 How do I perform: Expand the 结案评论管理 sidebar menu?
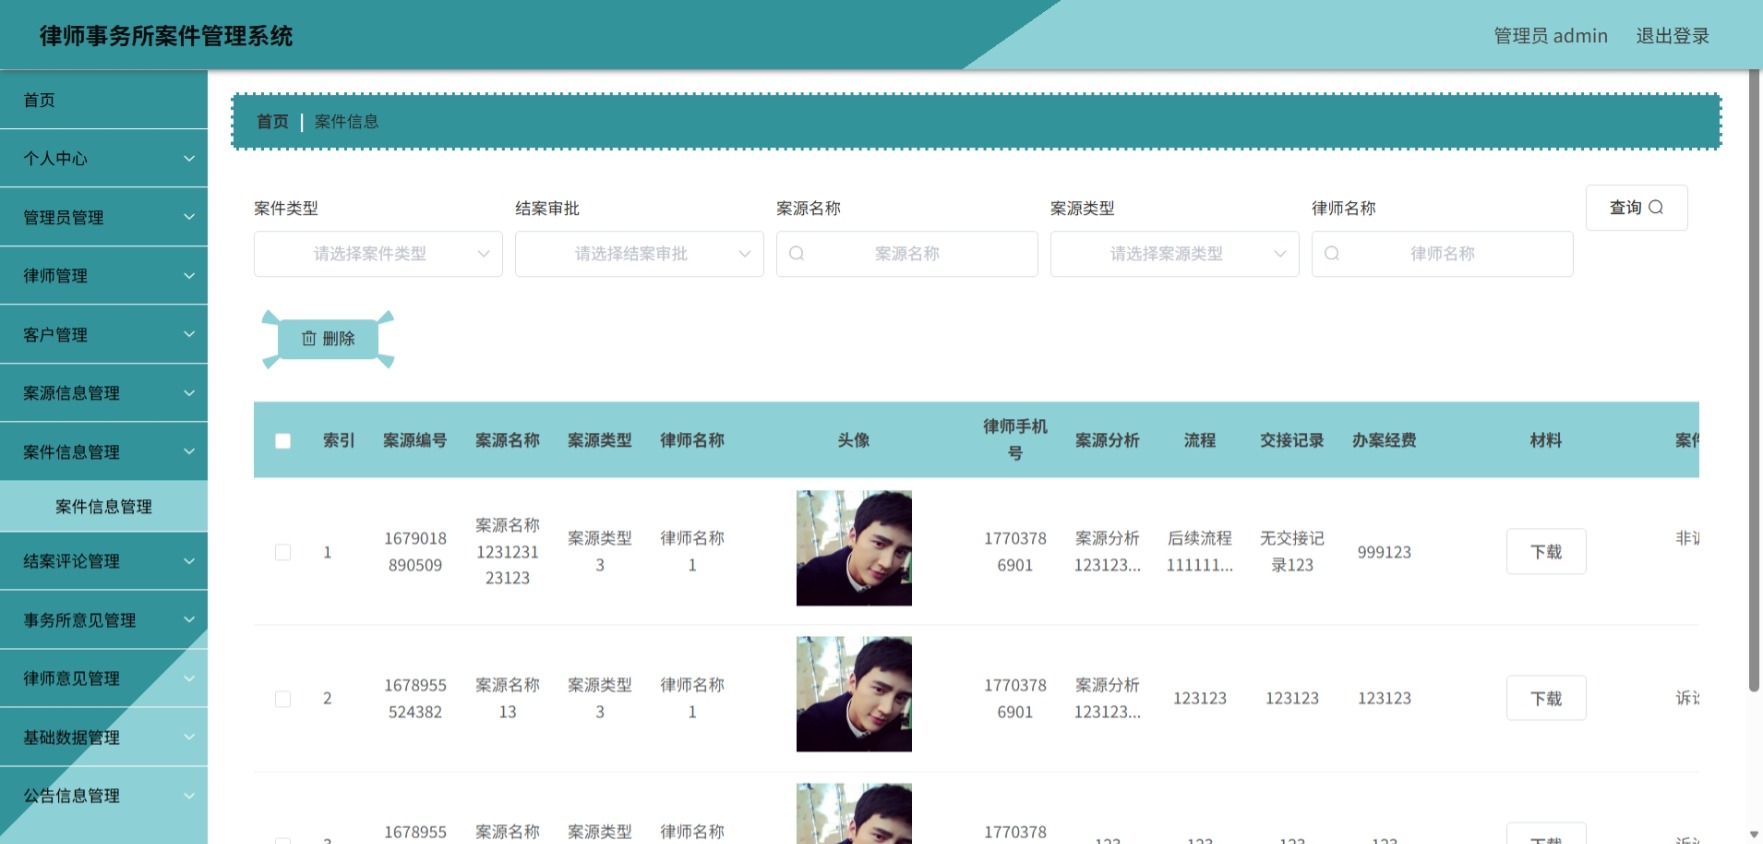click(x=104, y=561)
